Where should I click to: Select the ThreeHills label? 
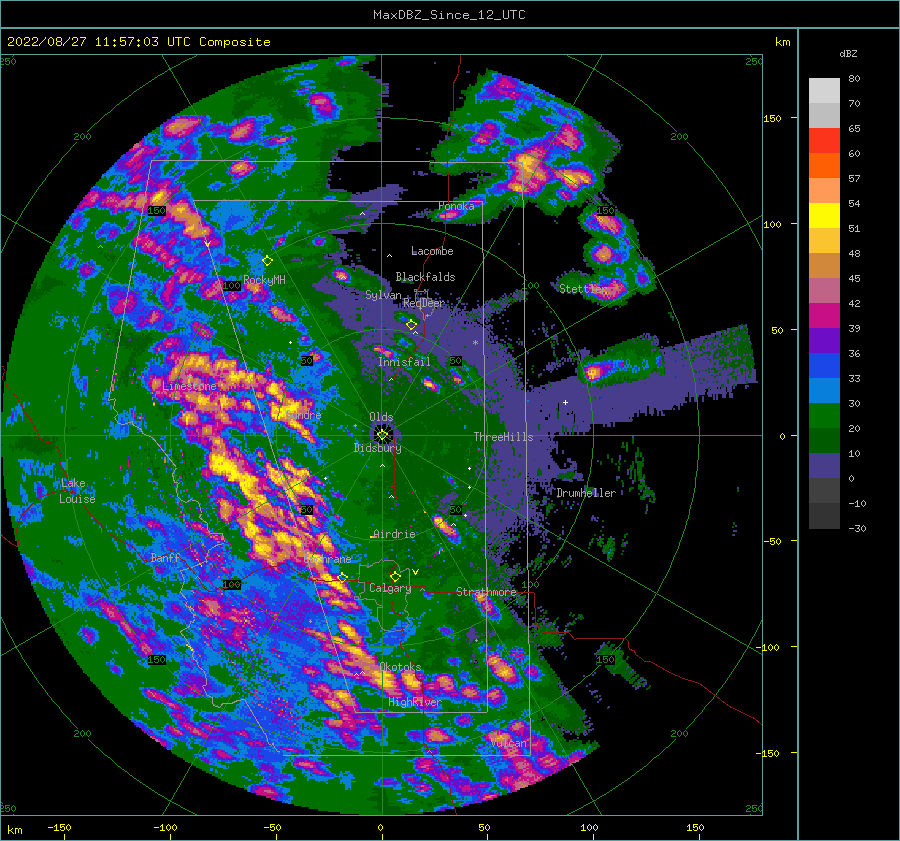(x=503, y=437)
